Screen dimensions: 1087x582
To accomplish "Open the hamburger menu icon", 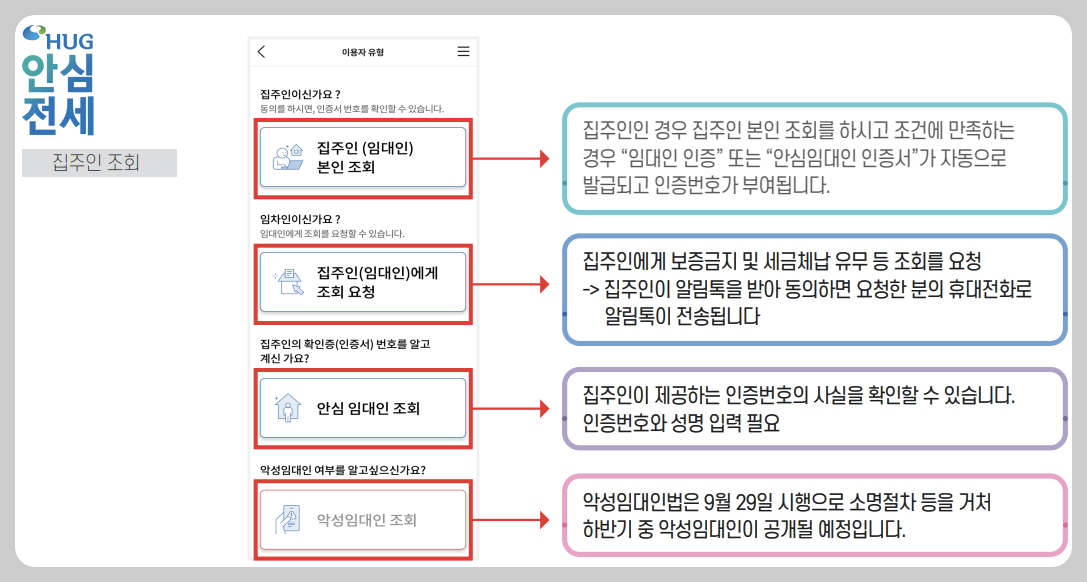I will (463, 51).
